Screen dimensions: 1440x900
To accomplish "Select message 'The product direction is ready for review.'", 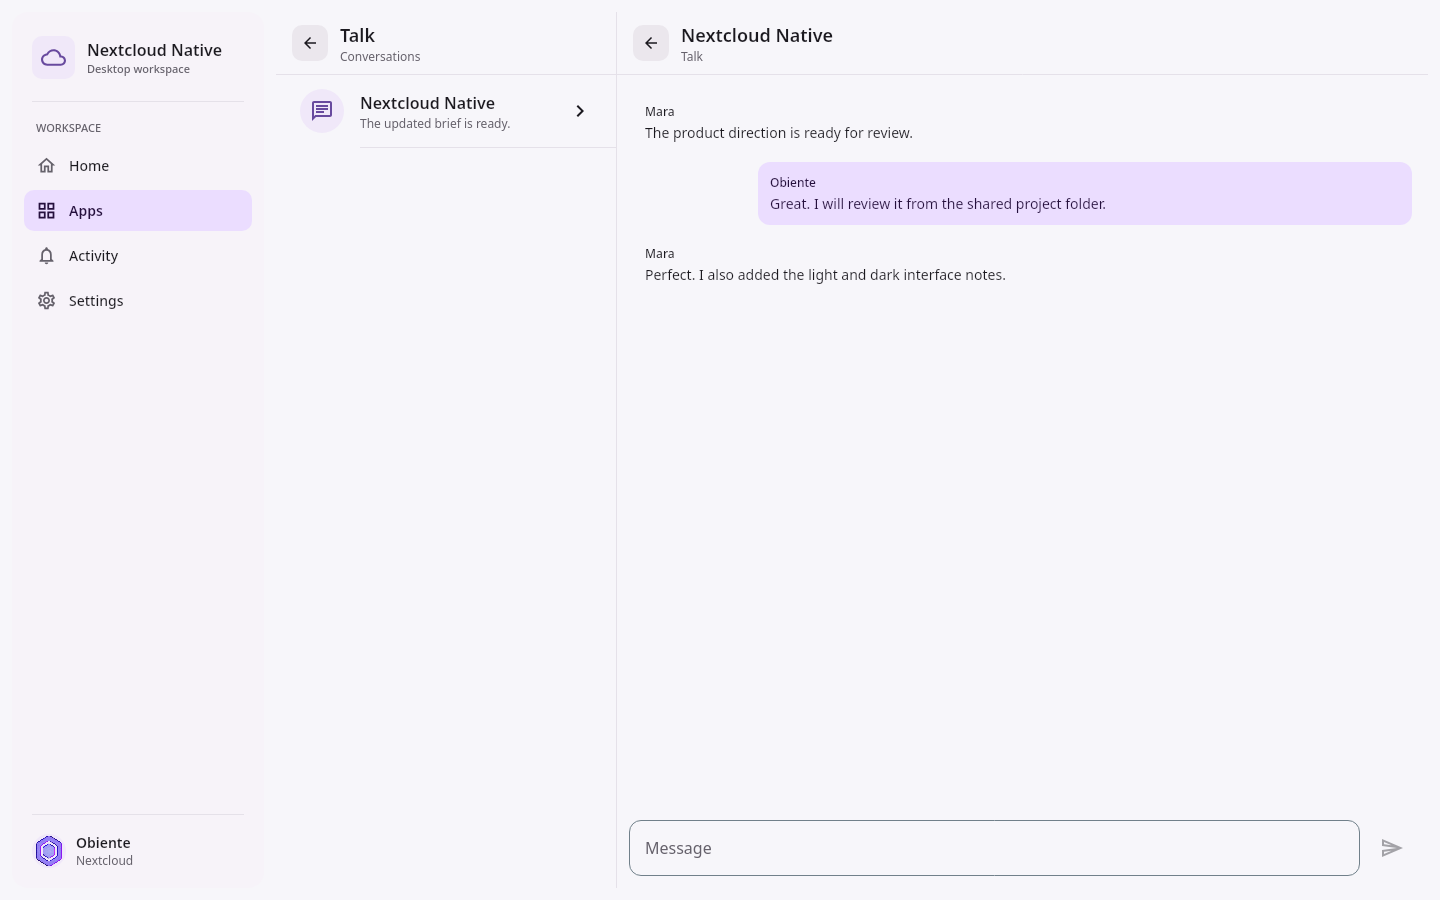I will pyautogui.click(x=779, y=133).
